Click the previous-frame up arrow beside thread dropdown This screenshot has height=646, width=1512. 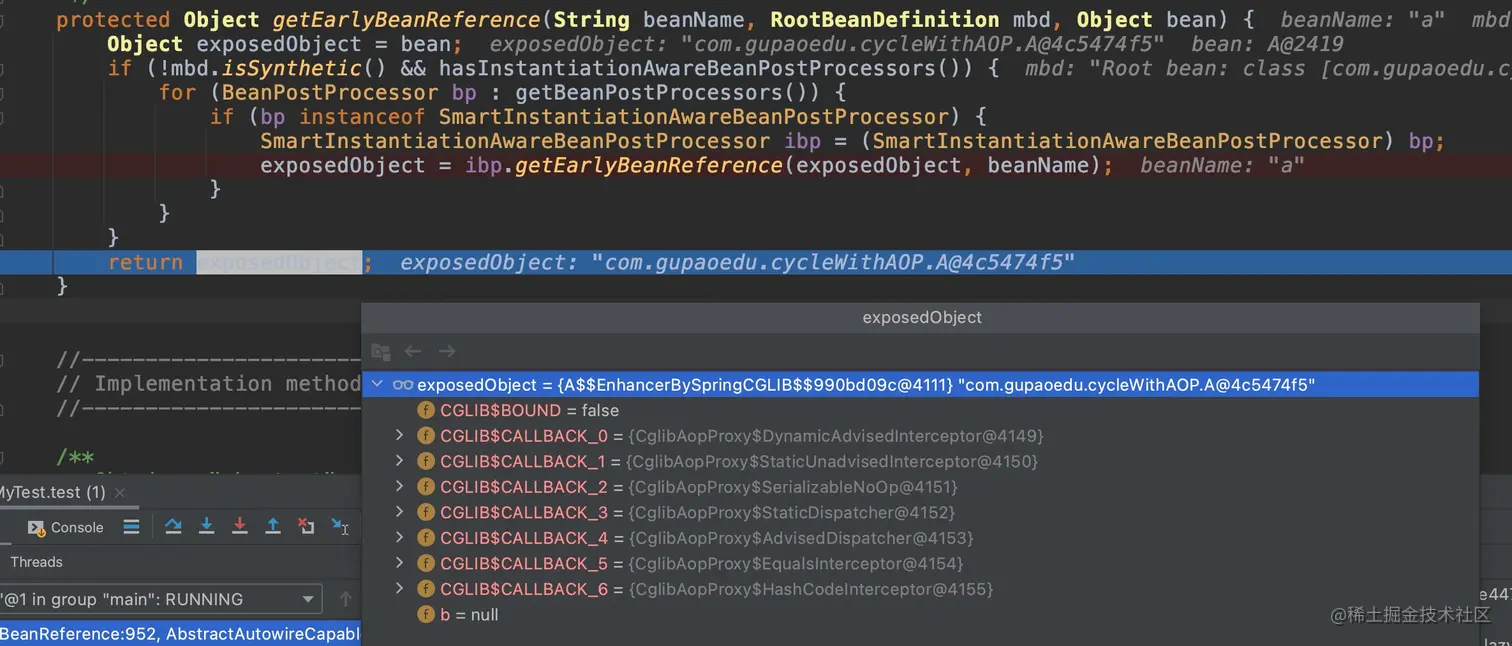(346, 599)
